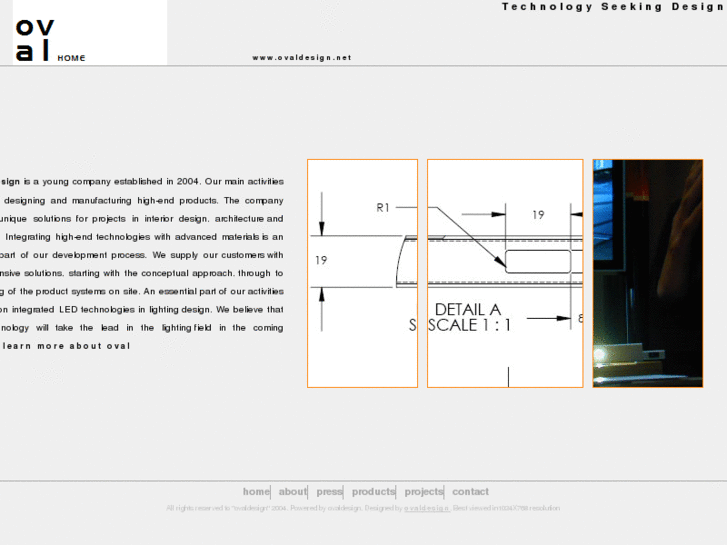Go to the about page
The height and width of the screenshot is (545, 727).
coord(293,492)
